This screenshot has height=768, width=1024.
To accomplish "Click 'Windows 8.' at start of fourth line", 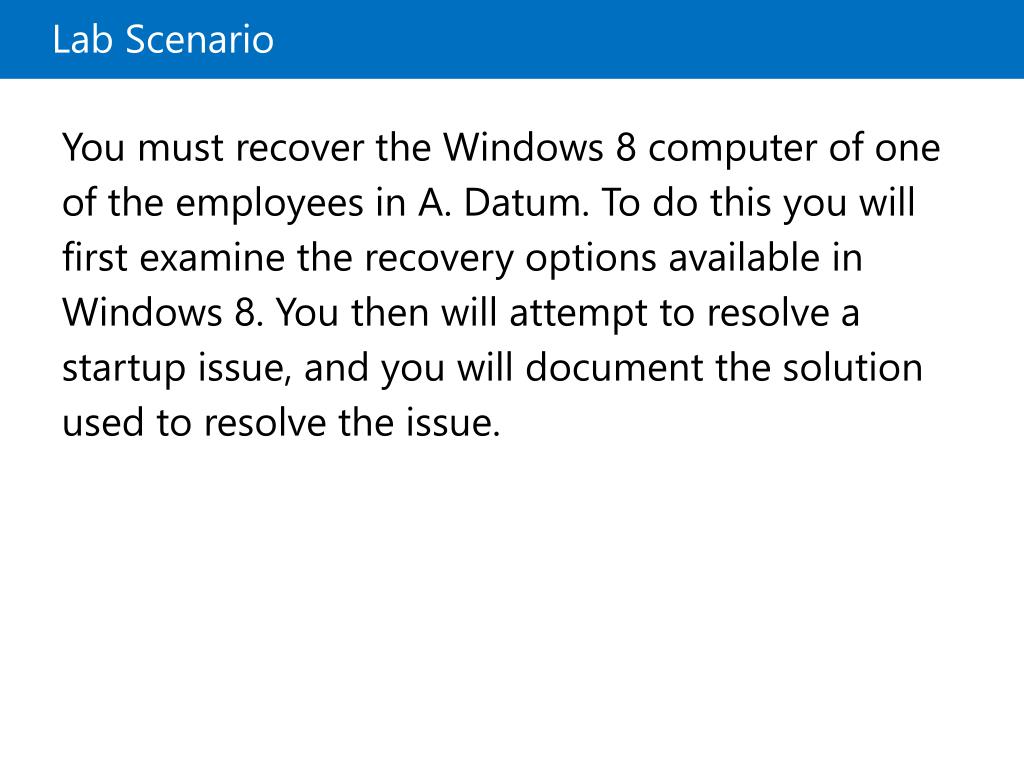I will [x=163, y=312].
